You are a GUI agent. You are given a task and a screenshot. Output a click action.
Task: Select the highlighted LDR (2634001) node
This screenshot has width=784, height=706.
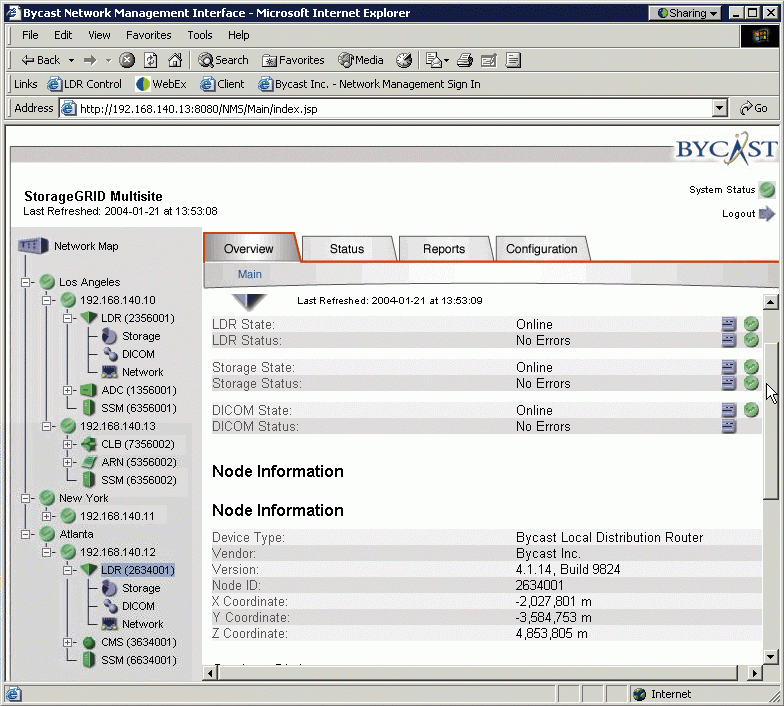pos(138,570)
